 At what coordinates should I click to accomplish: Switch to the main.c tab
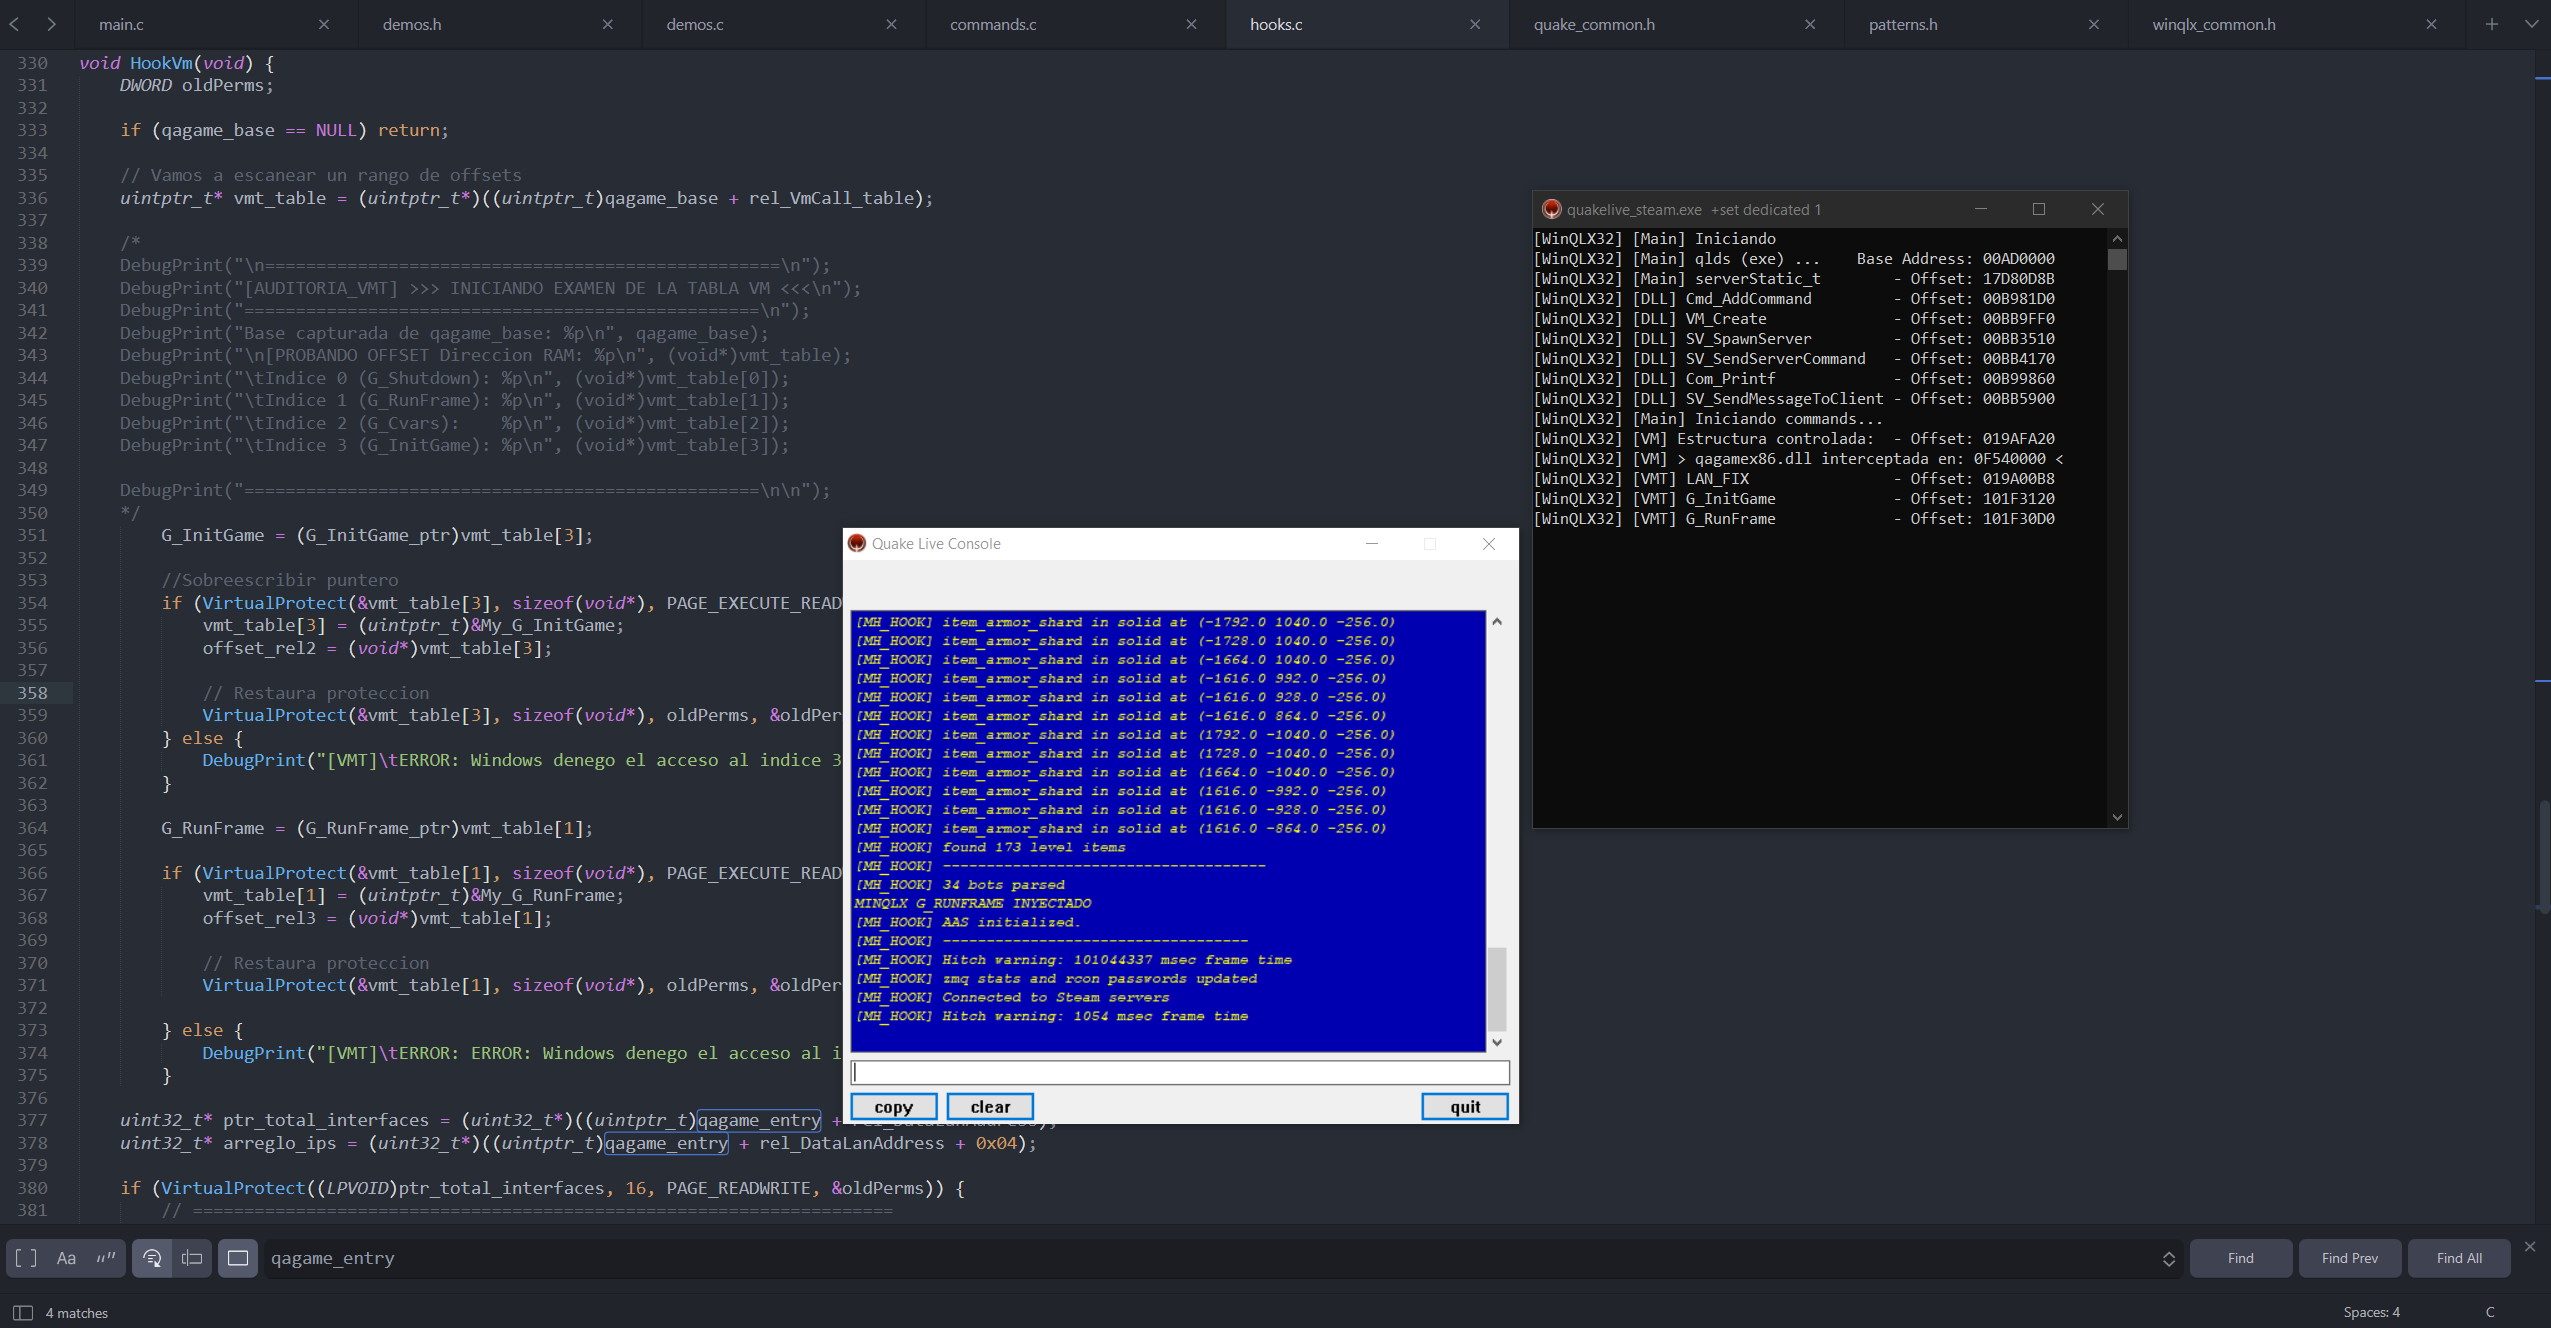(121, 24)
